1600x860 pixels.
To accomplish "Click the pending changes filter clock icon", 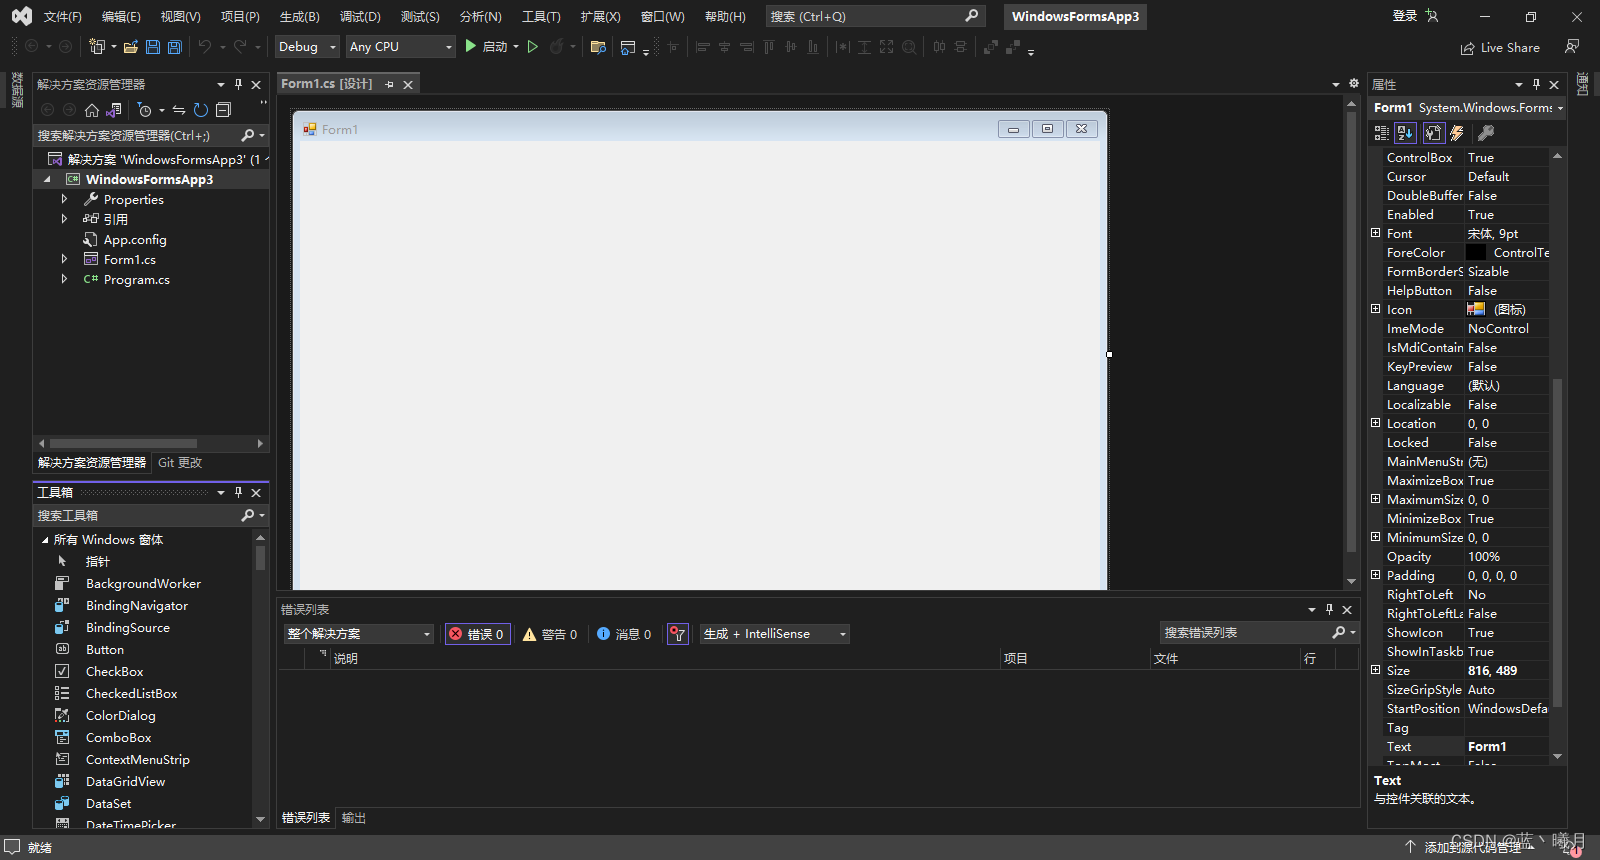I will [x=145, y=110].
